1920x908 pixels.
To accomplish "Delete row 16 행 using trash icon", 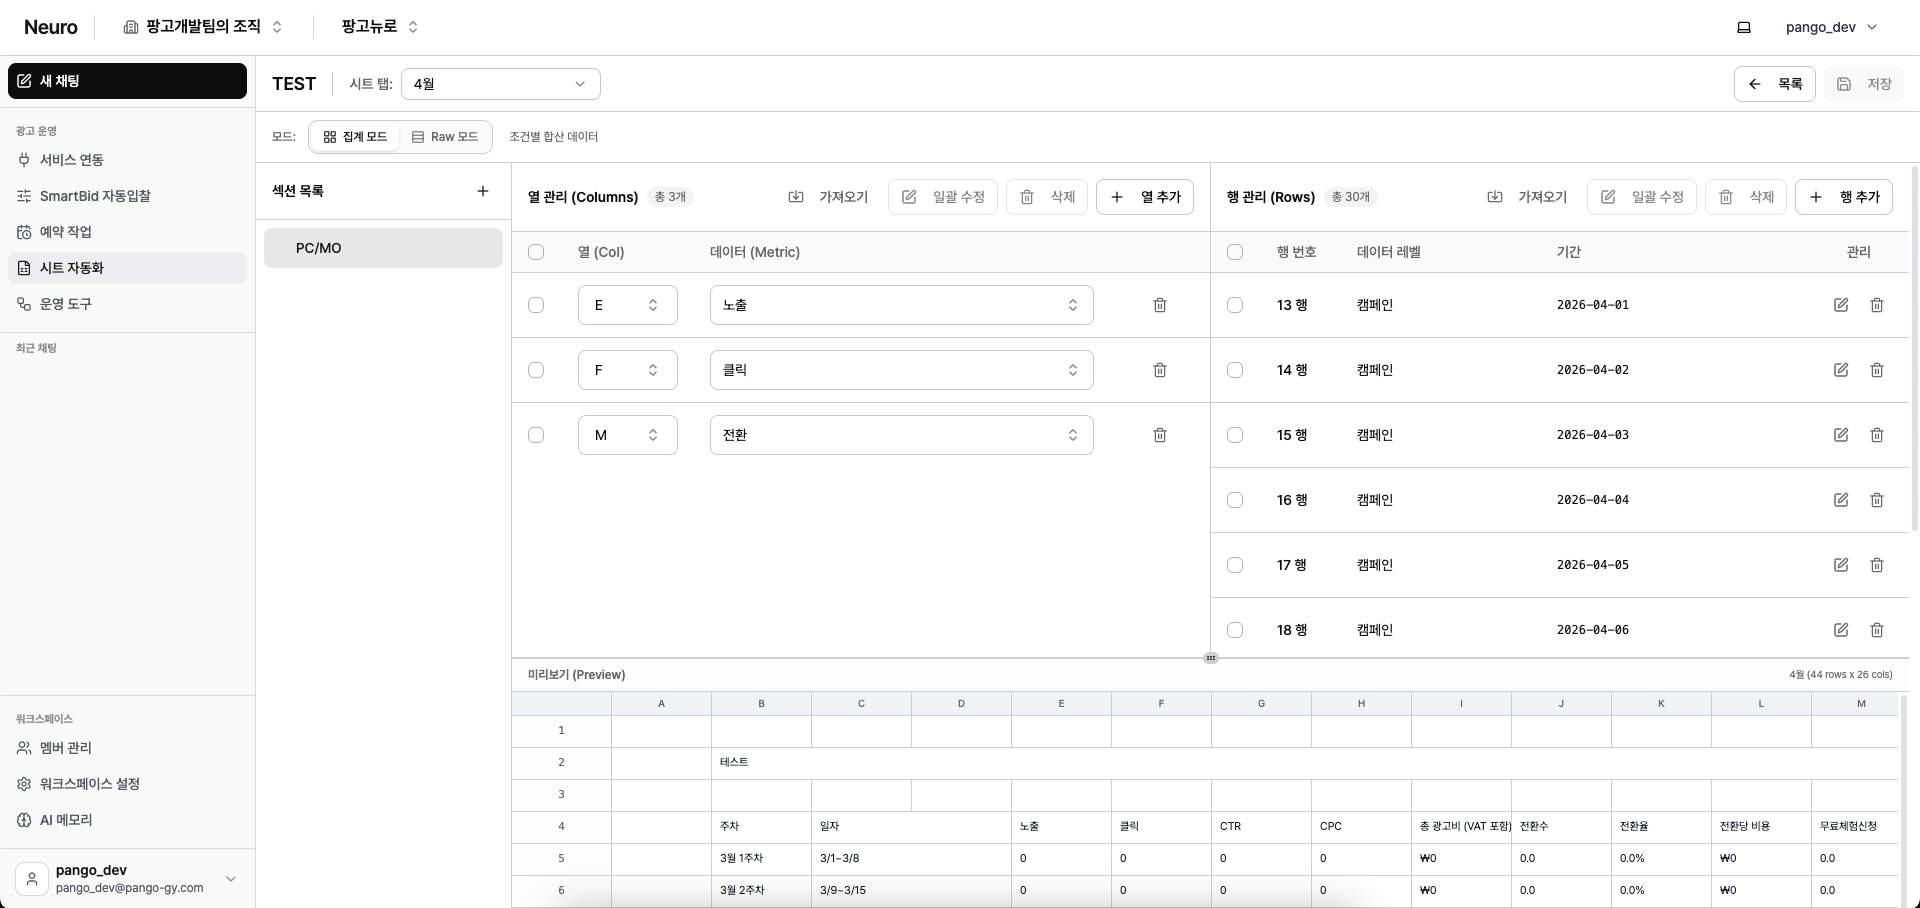I will [1877, 500].
